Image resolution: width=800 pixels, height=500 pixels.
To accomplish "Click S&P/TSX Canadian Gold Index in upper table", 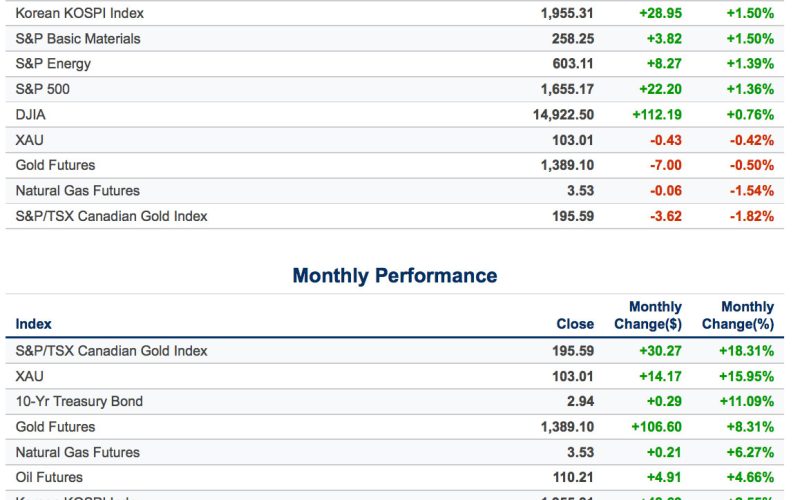I will [111, 215].
